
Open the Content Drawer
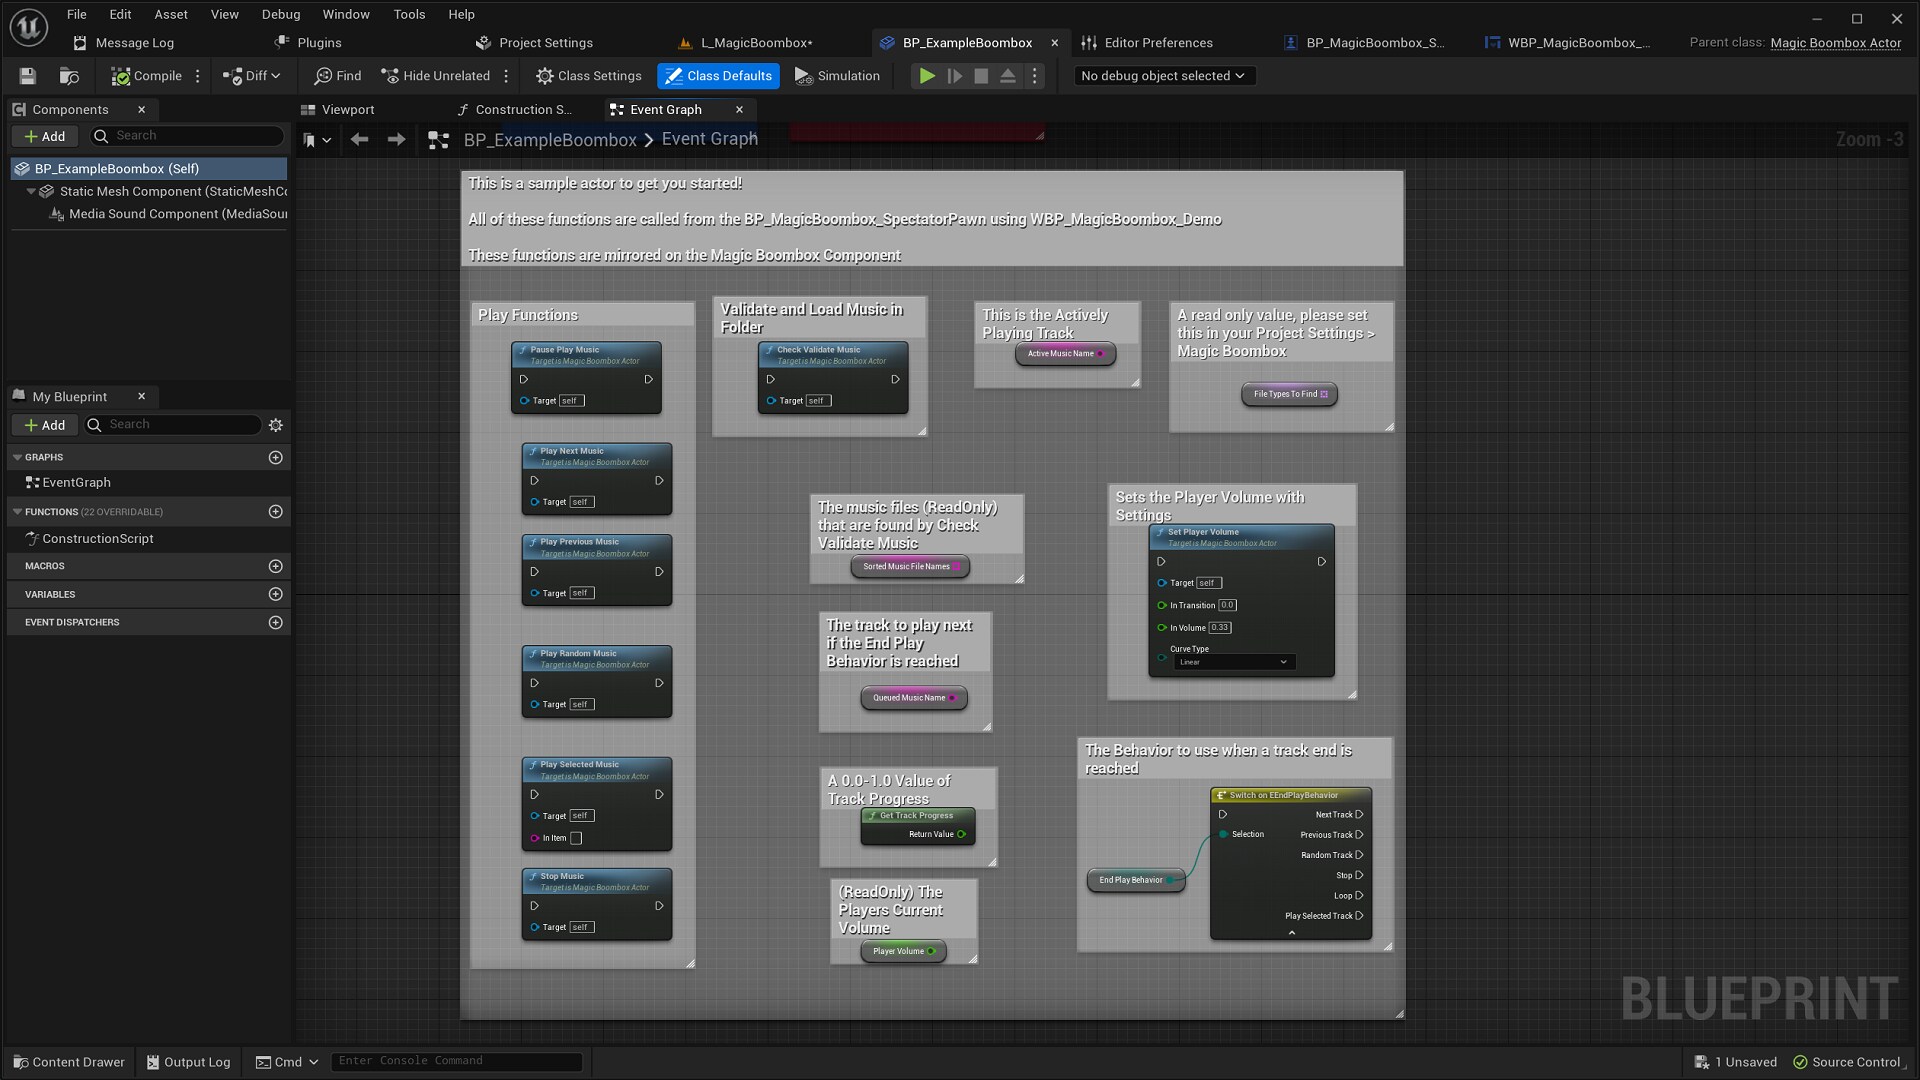(68, 1062)
